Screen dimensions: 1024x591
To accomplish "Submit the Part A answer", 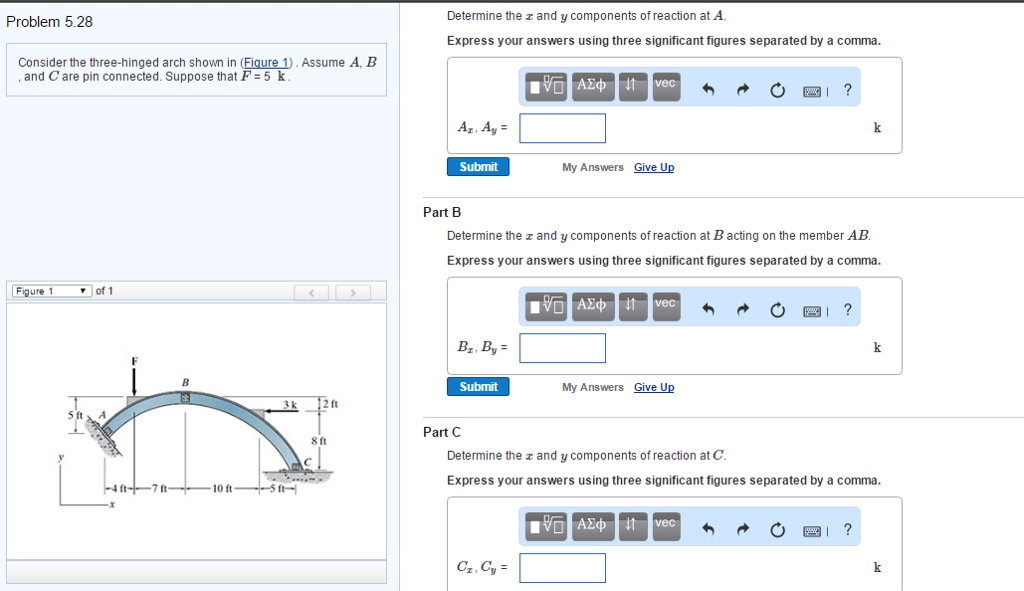I will [x=477, y=166].
